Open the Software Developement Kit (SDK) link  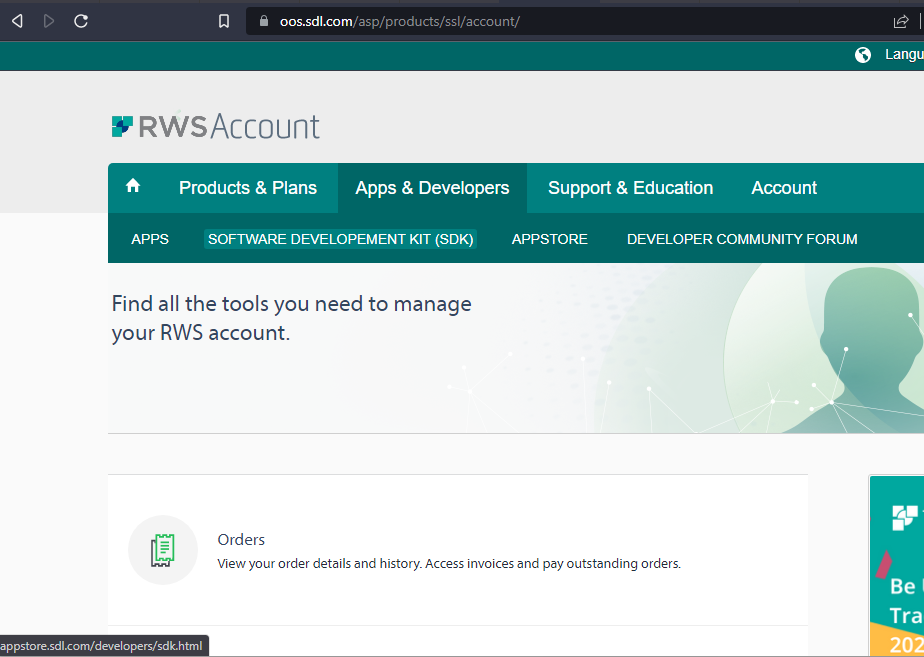tap(340, 239)
